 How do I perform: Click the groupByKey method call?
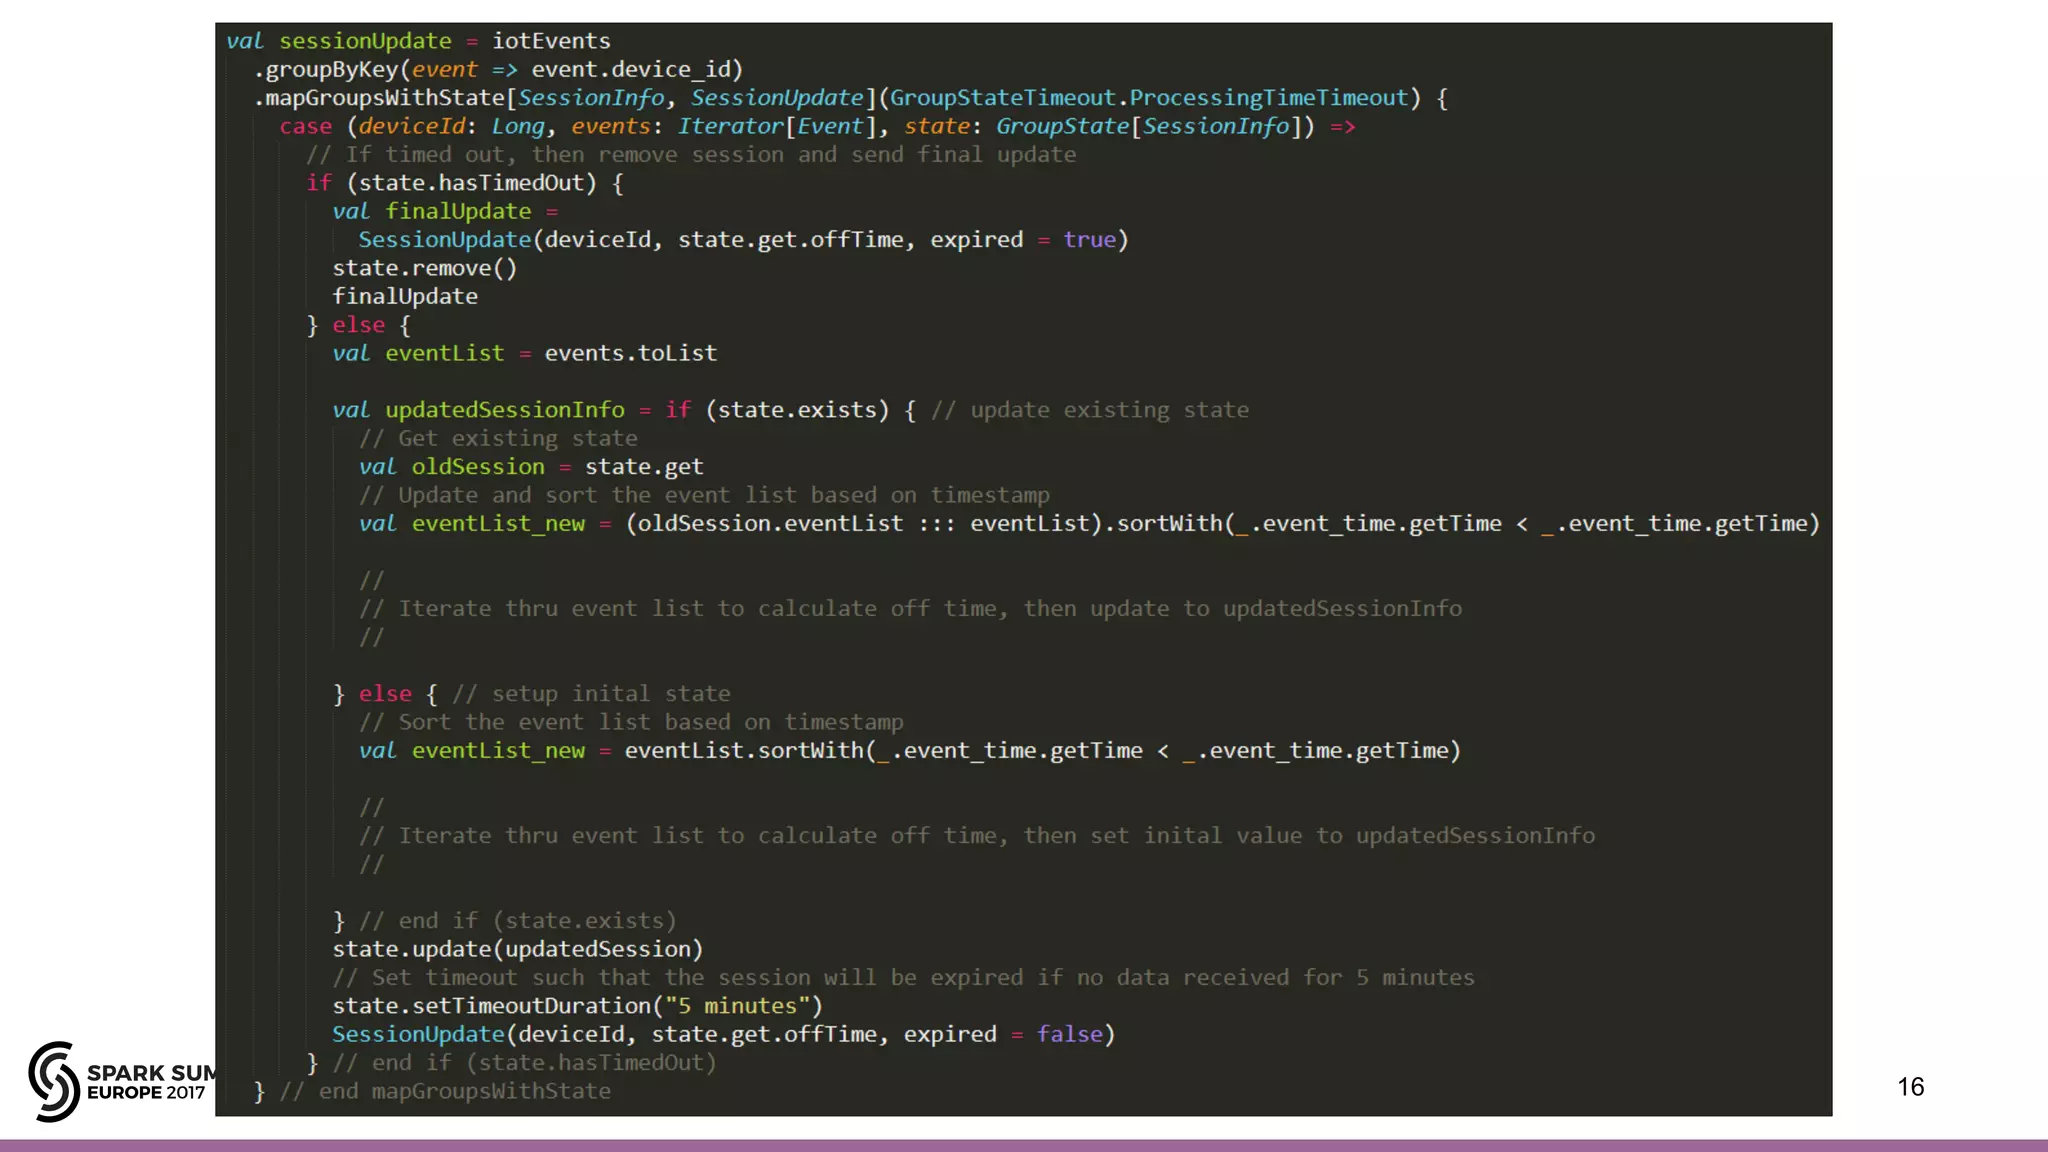(330, 69)
